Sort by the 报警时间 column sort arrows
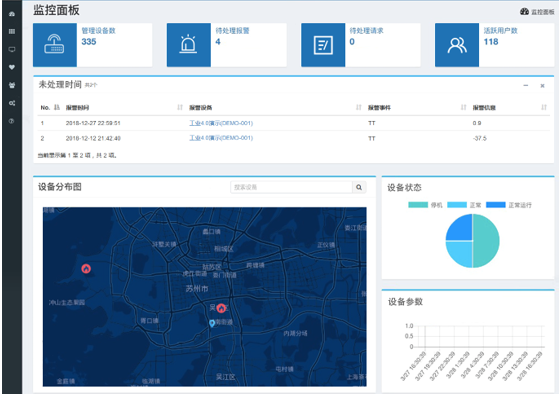This screenshot has height=394, width=560. pos(180,107)
